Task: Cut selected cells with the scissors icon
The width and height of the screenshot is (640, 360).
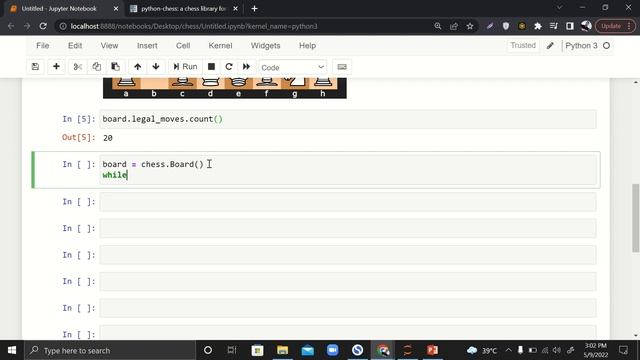Action: [78, 67]
